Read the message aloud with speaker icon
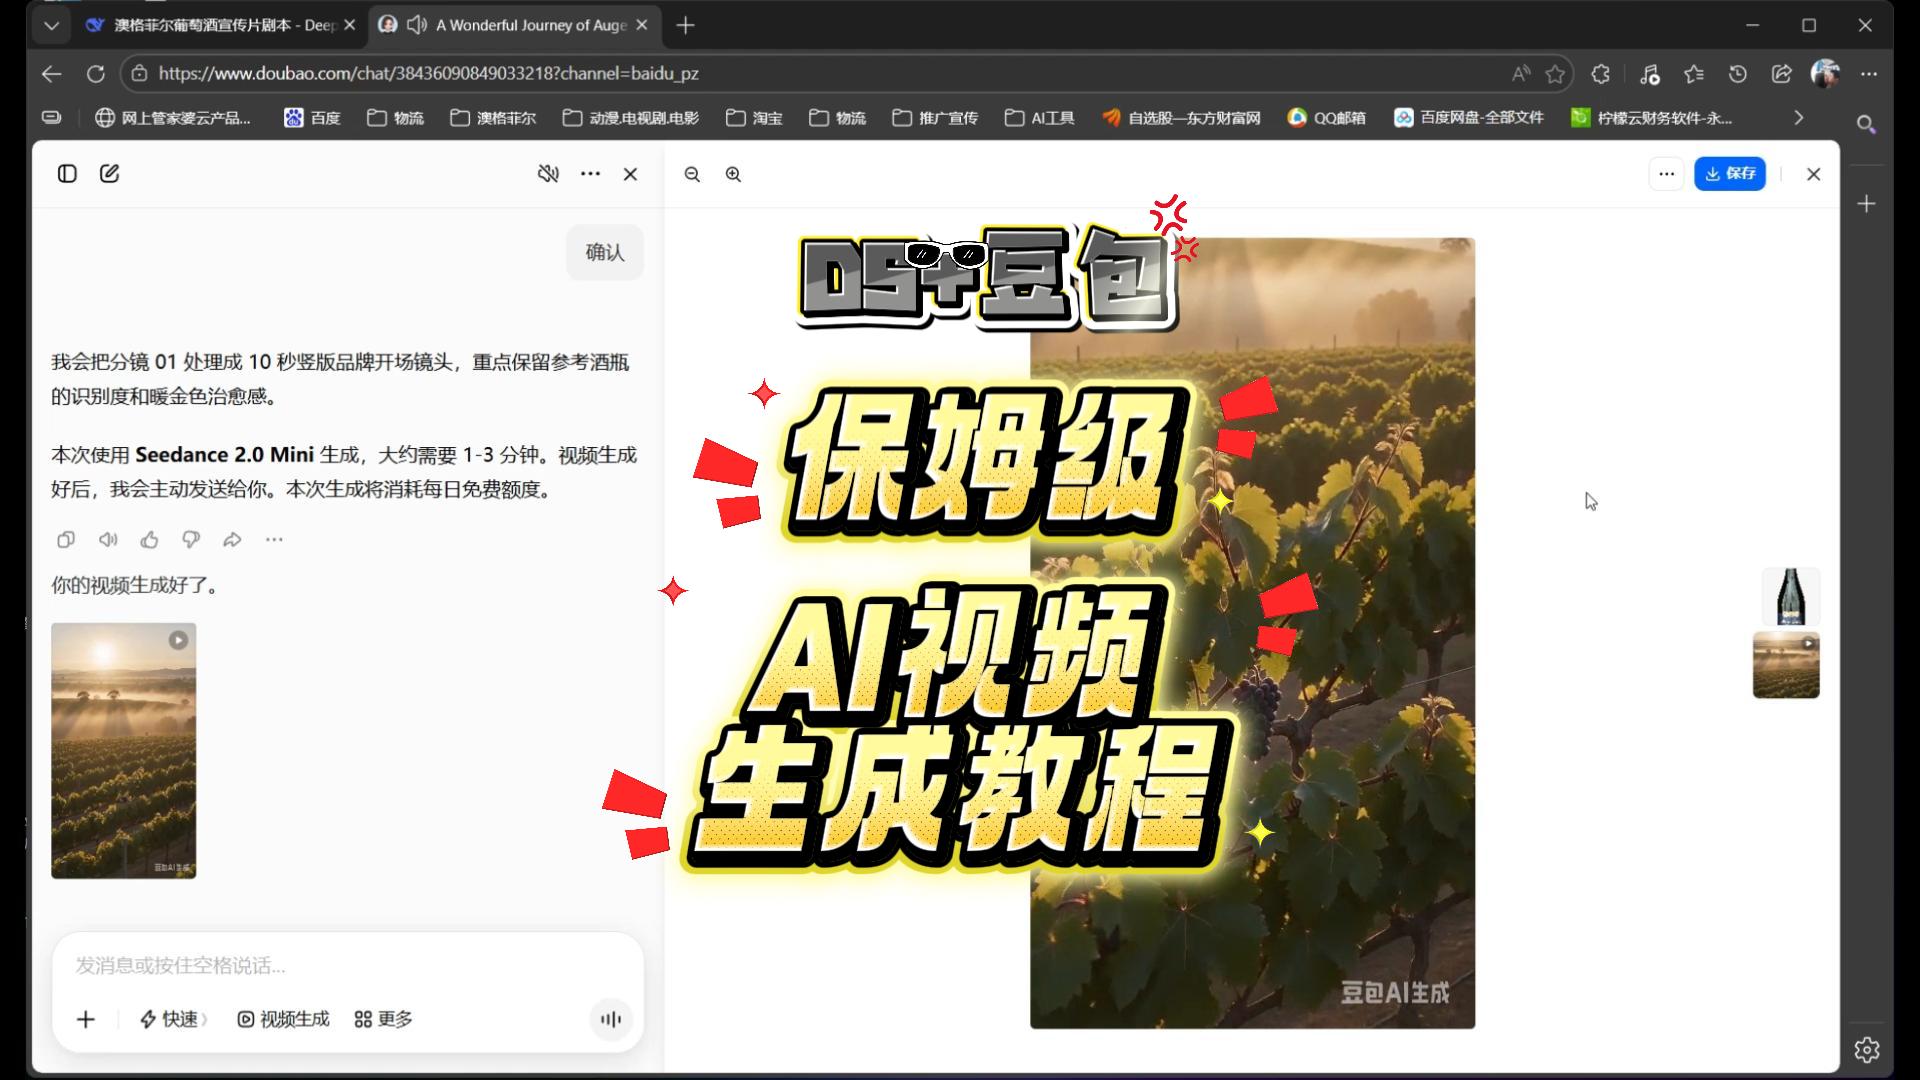This screenshot has height=1080, width=1920. pyautogui.click(x=108, y=540)
